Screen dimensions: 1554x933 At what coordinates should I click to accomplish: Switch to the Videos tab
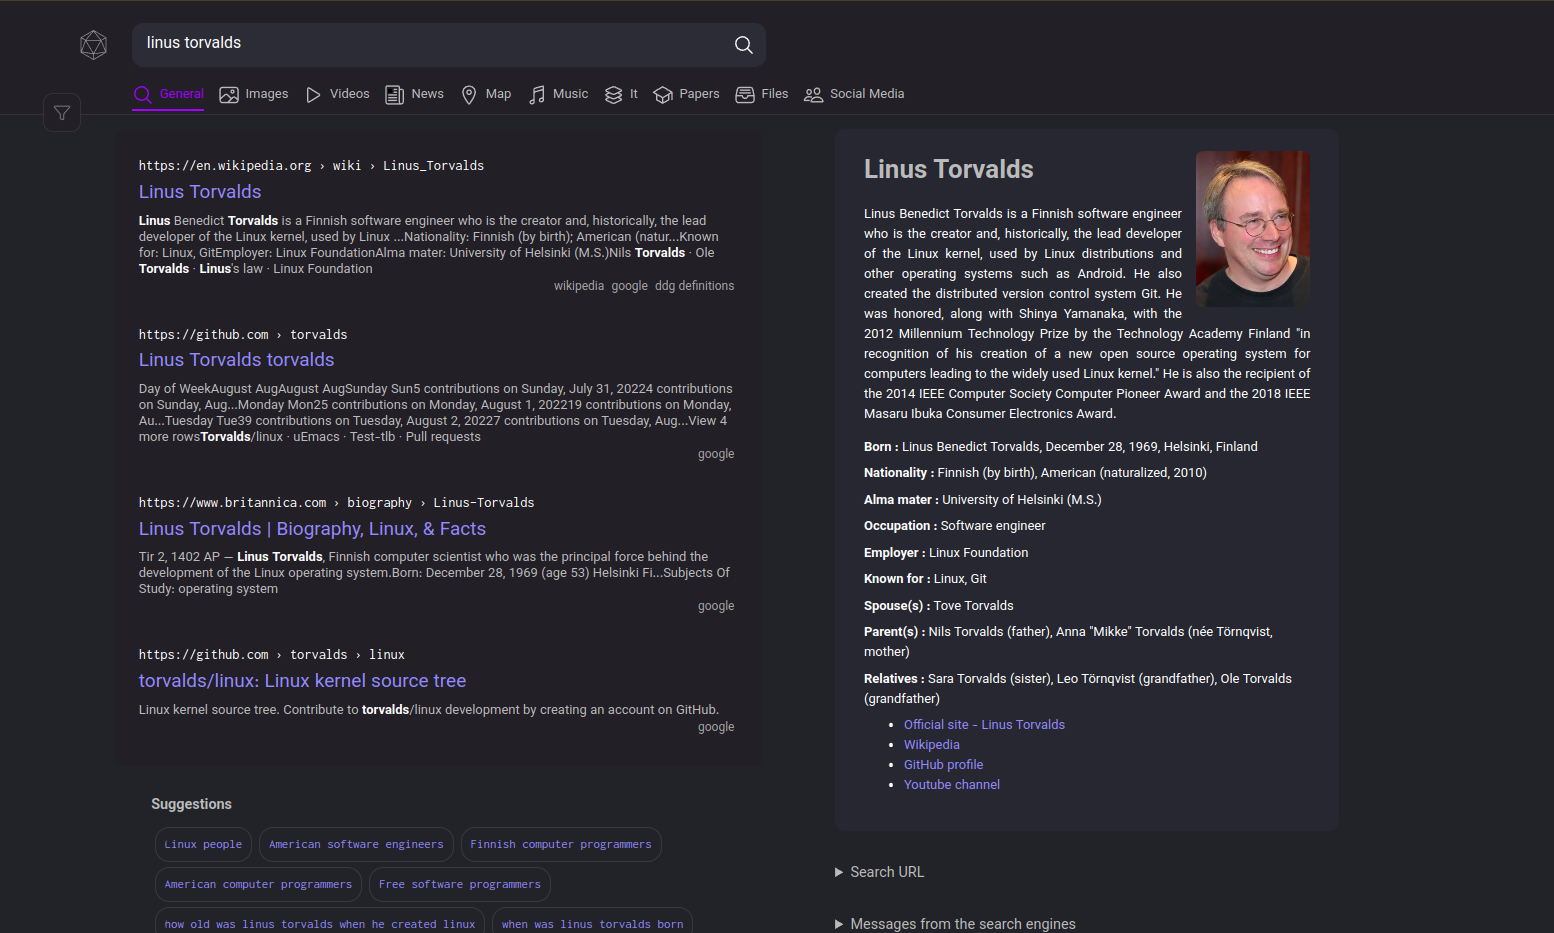pos(337,95)
